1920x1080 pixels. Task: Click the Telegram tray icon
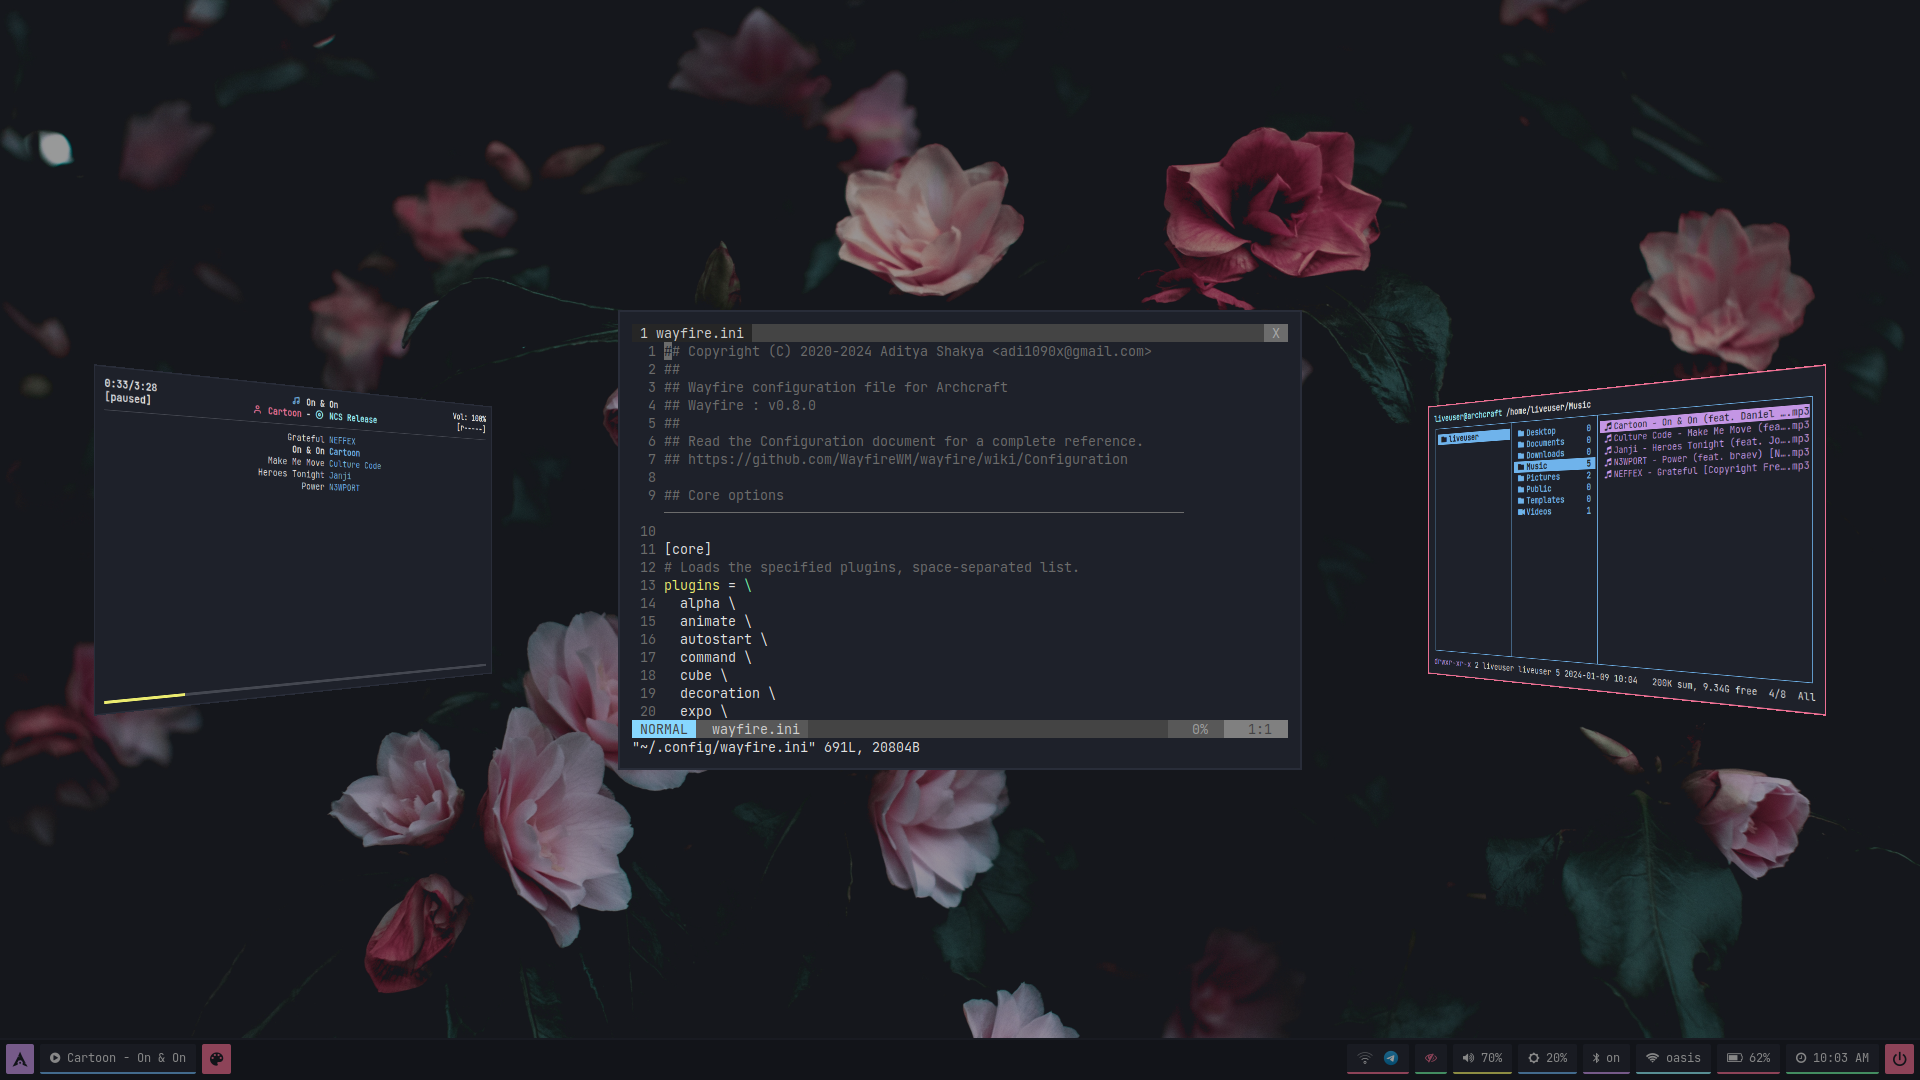pyautogui.click(x=1391, y=1058)
